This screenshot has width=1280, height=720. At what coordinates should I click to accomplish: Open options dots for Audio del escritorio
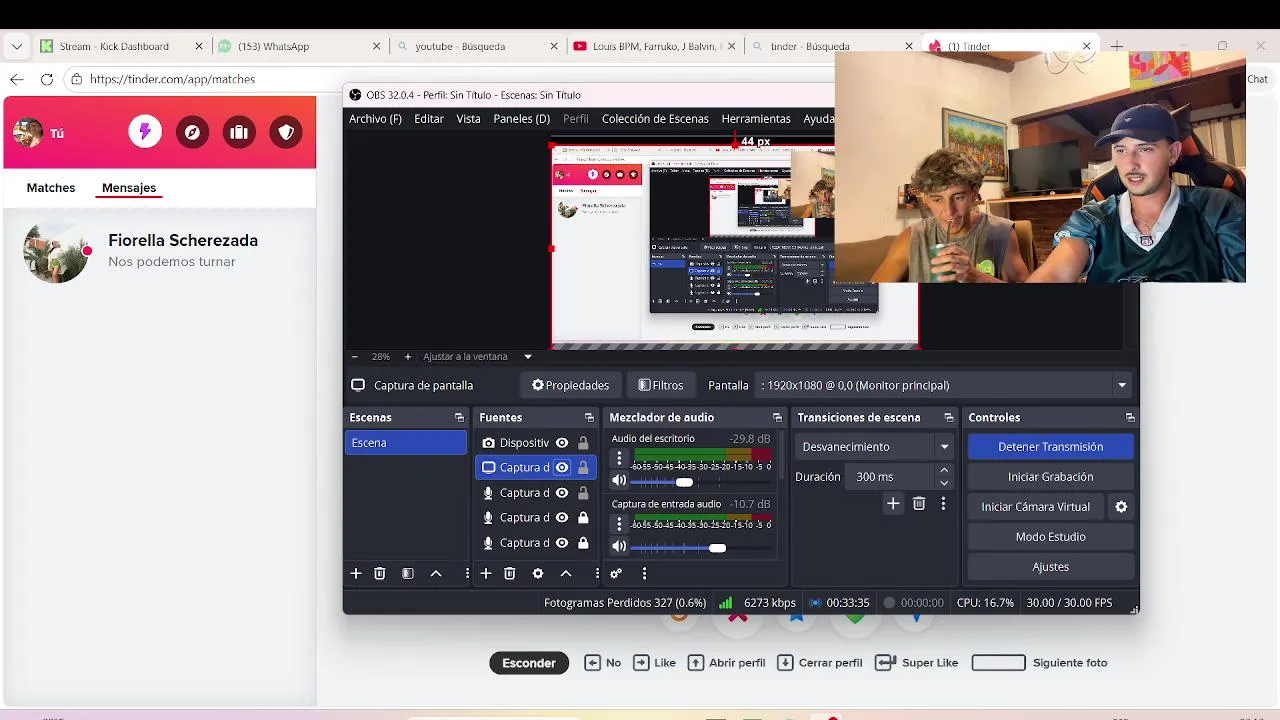point(619,459)
